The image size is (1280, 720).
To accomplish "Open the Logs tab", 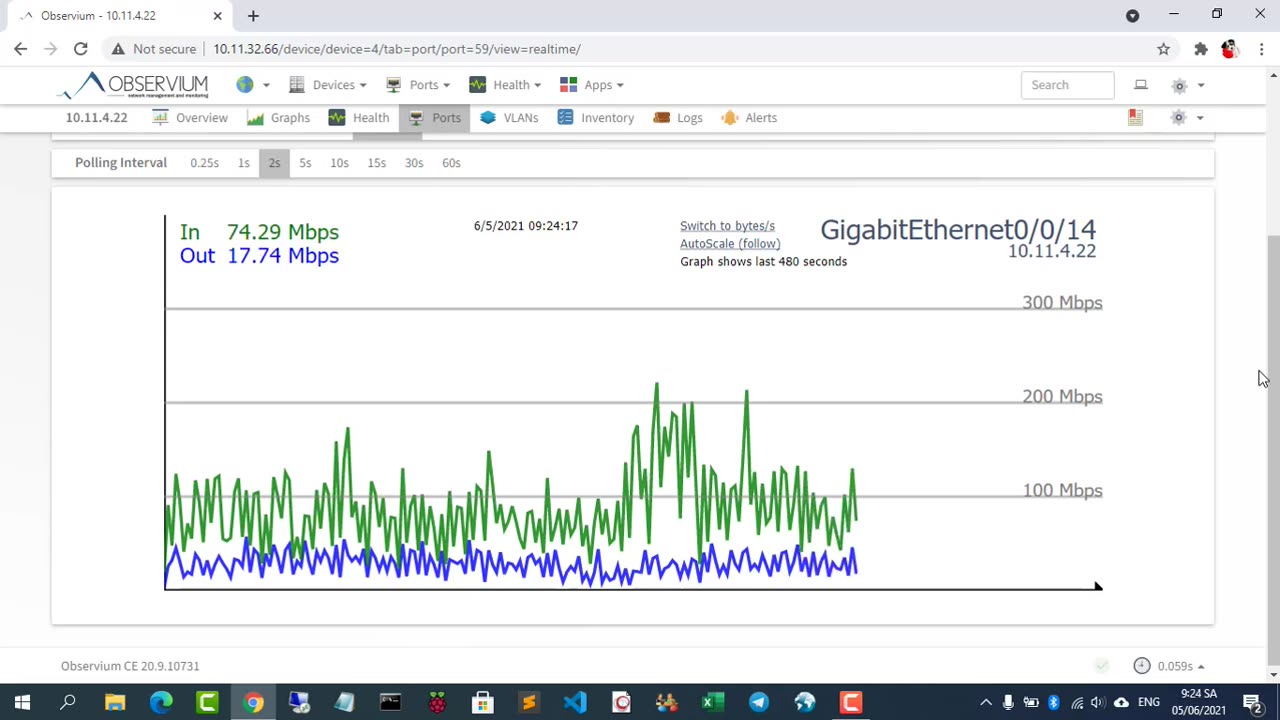I will pos(678,118).
